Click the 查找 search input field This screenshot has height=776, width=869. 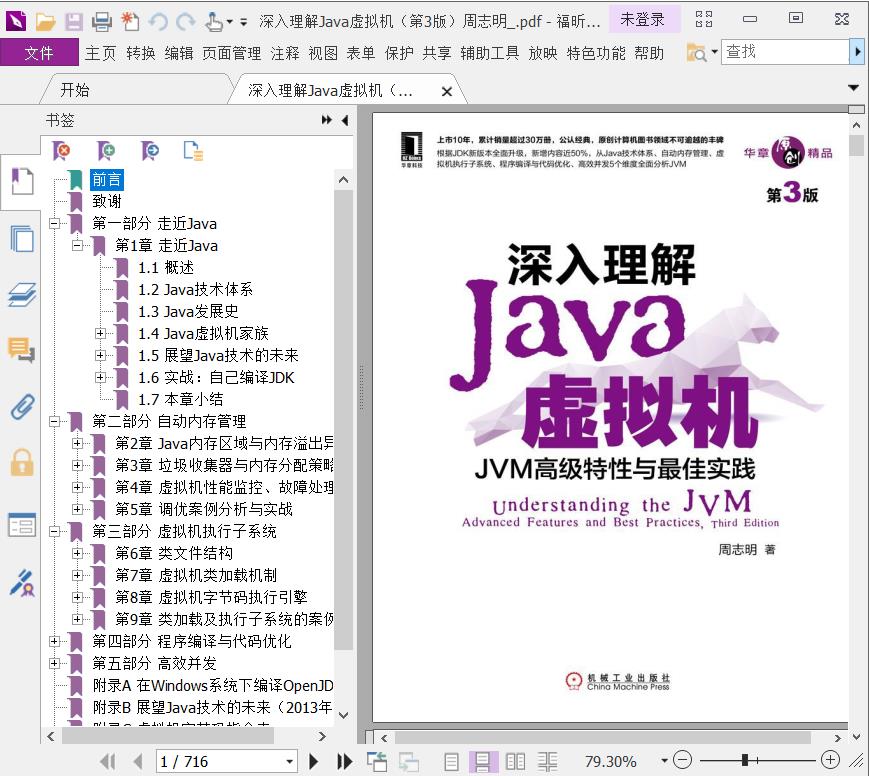[x=785, y=52]
